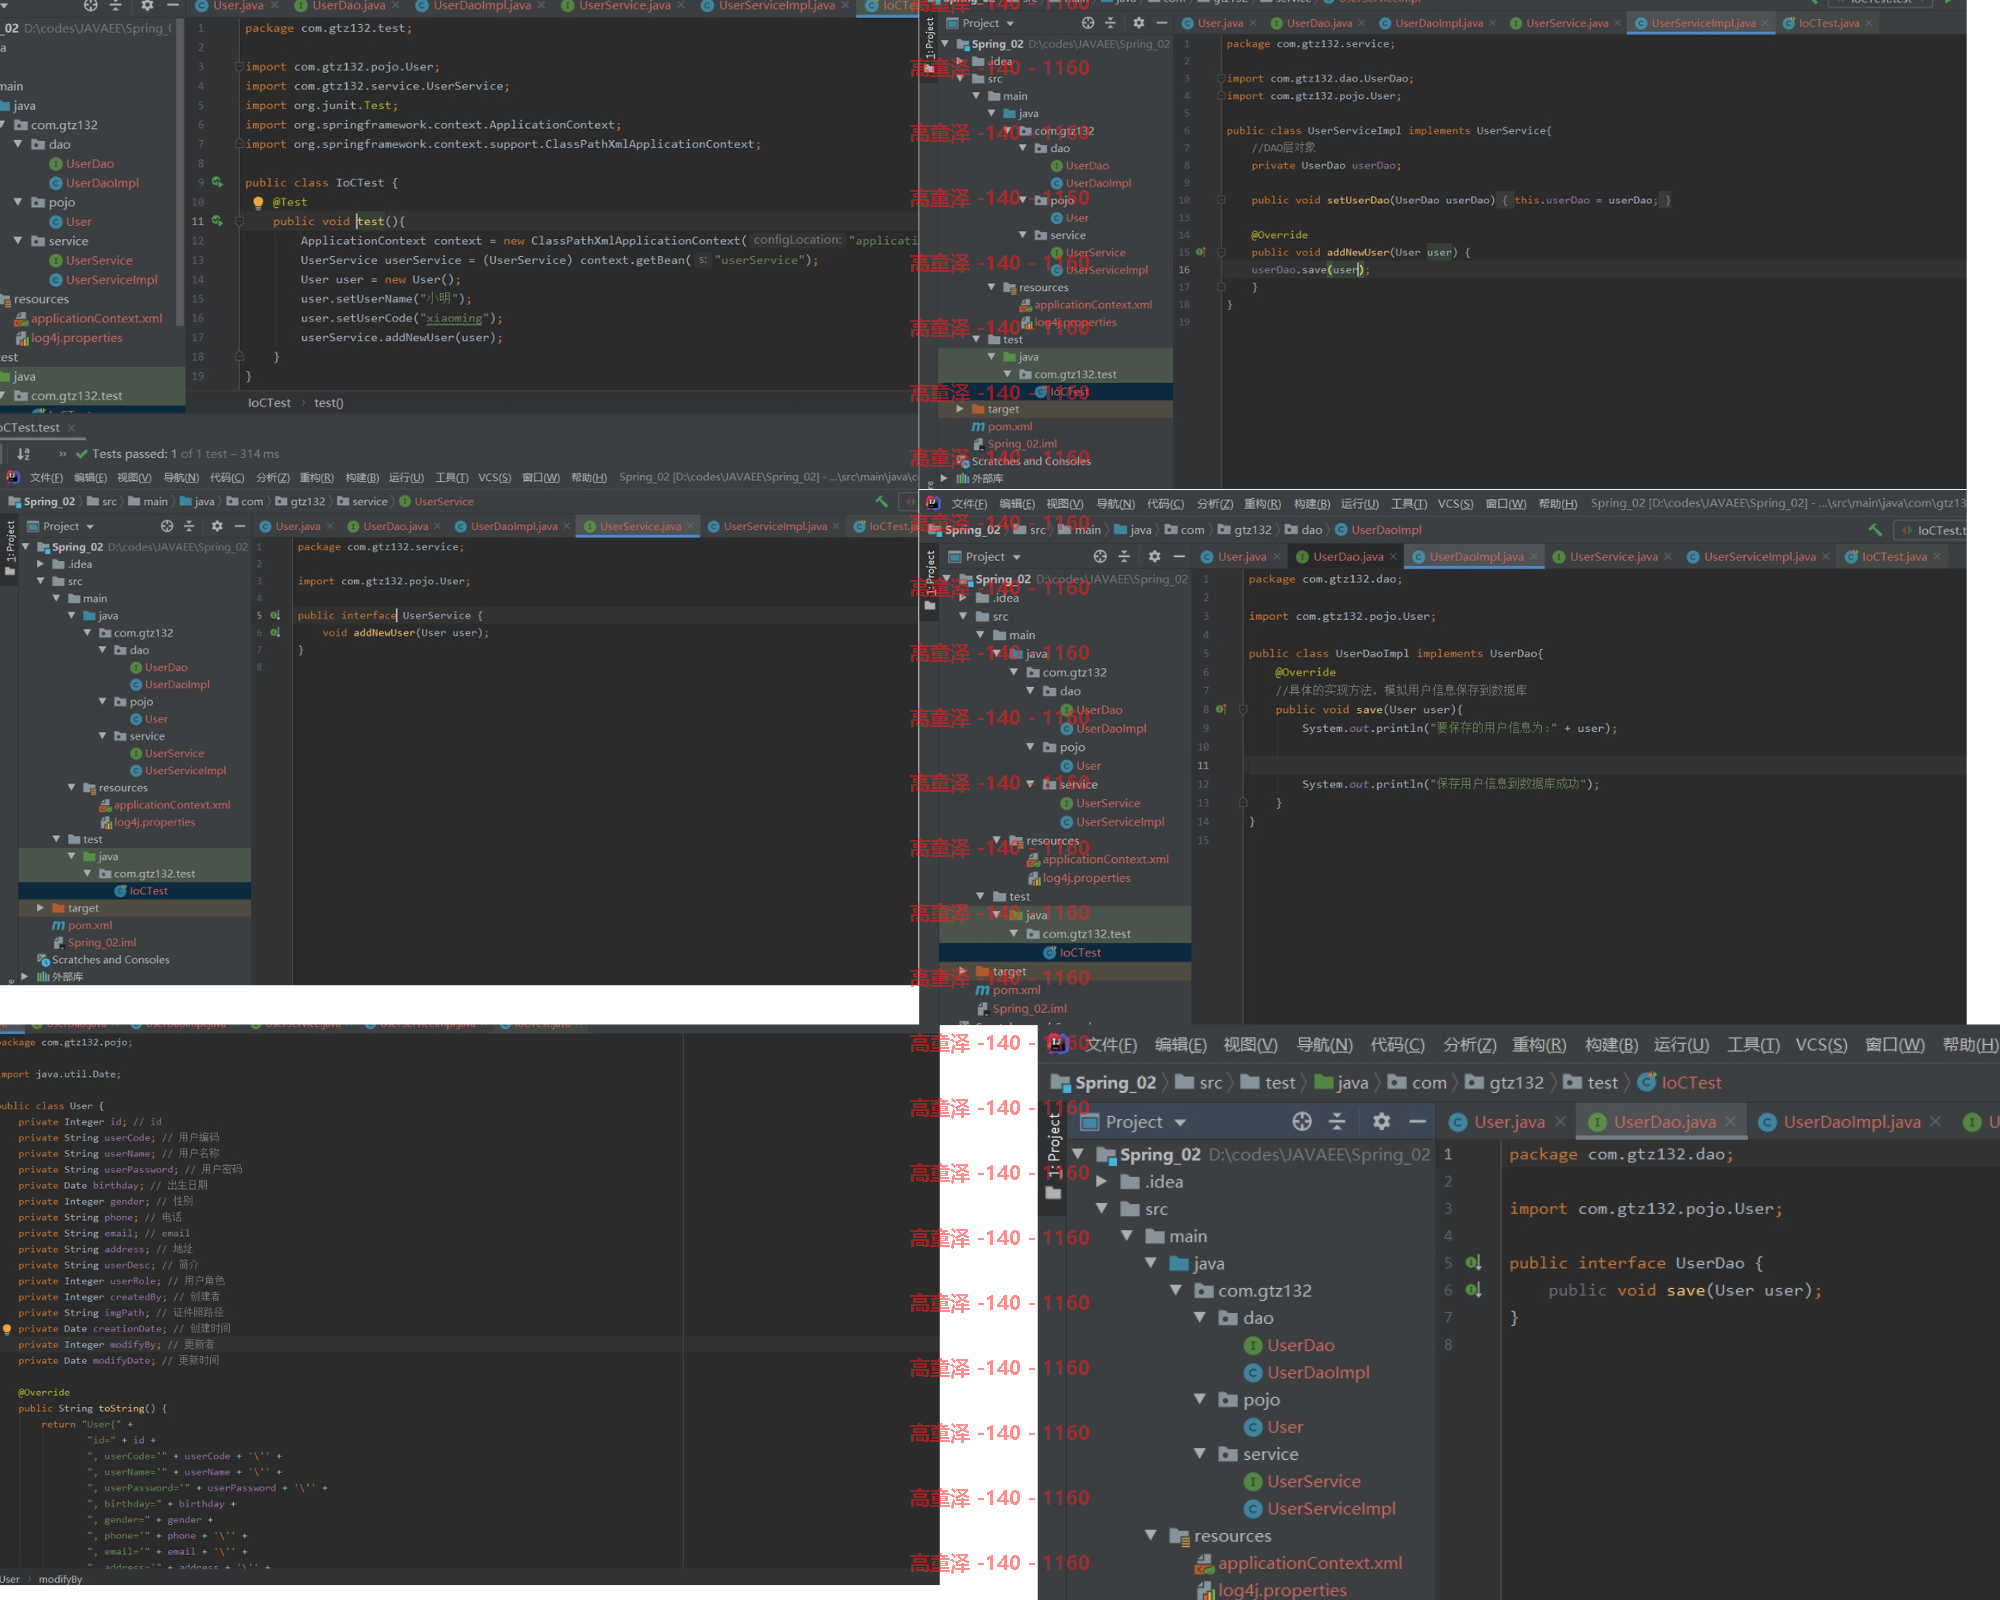Collapse resources folder arrow in UserDao.java window tree
Viewport: 2000px width, 1600px height.
[x=1151, y=1535]
